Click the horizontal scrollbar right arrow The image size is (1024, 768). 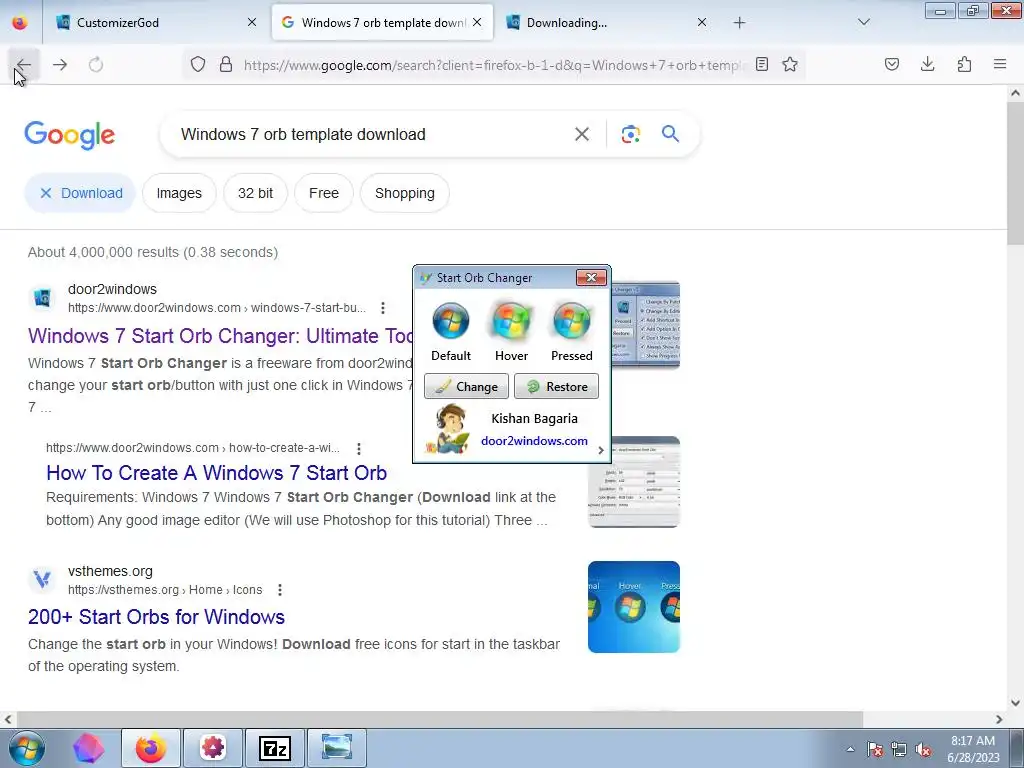coord(999,719)
